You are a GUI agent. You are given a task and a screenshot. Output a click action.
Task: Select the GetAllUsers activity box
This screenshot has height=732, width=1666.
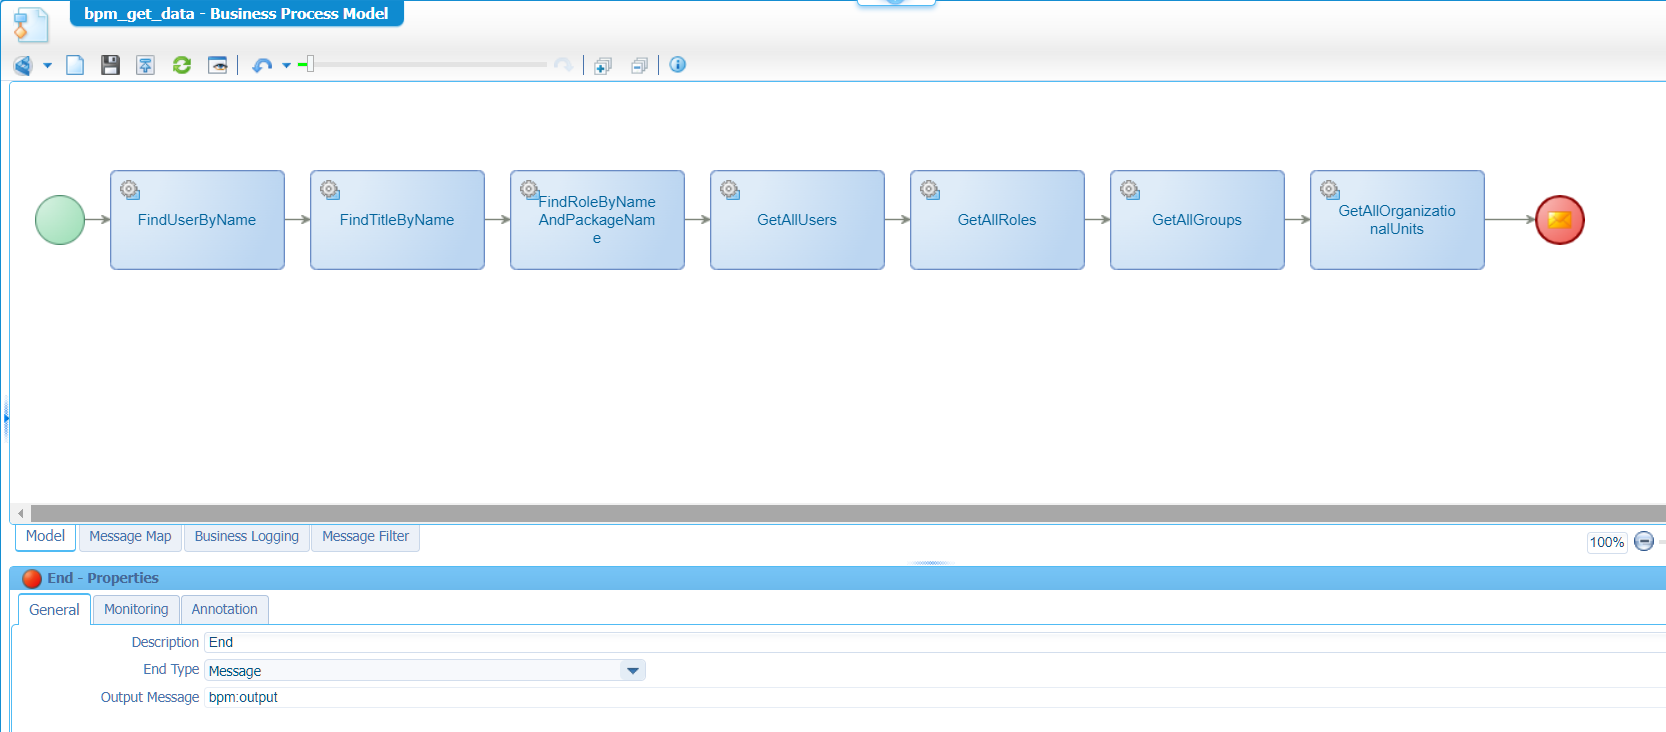[x=797, y=220]
